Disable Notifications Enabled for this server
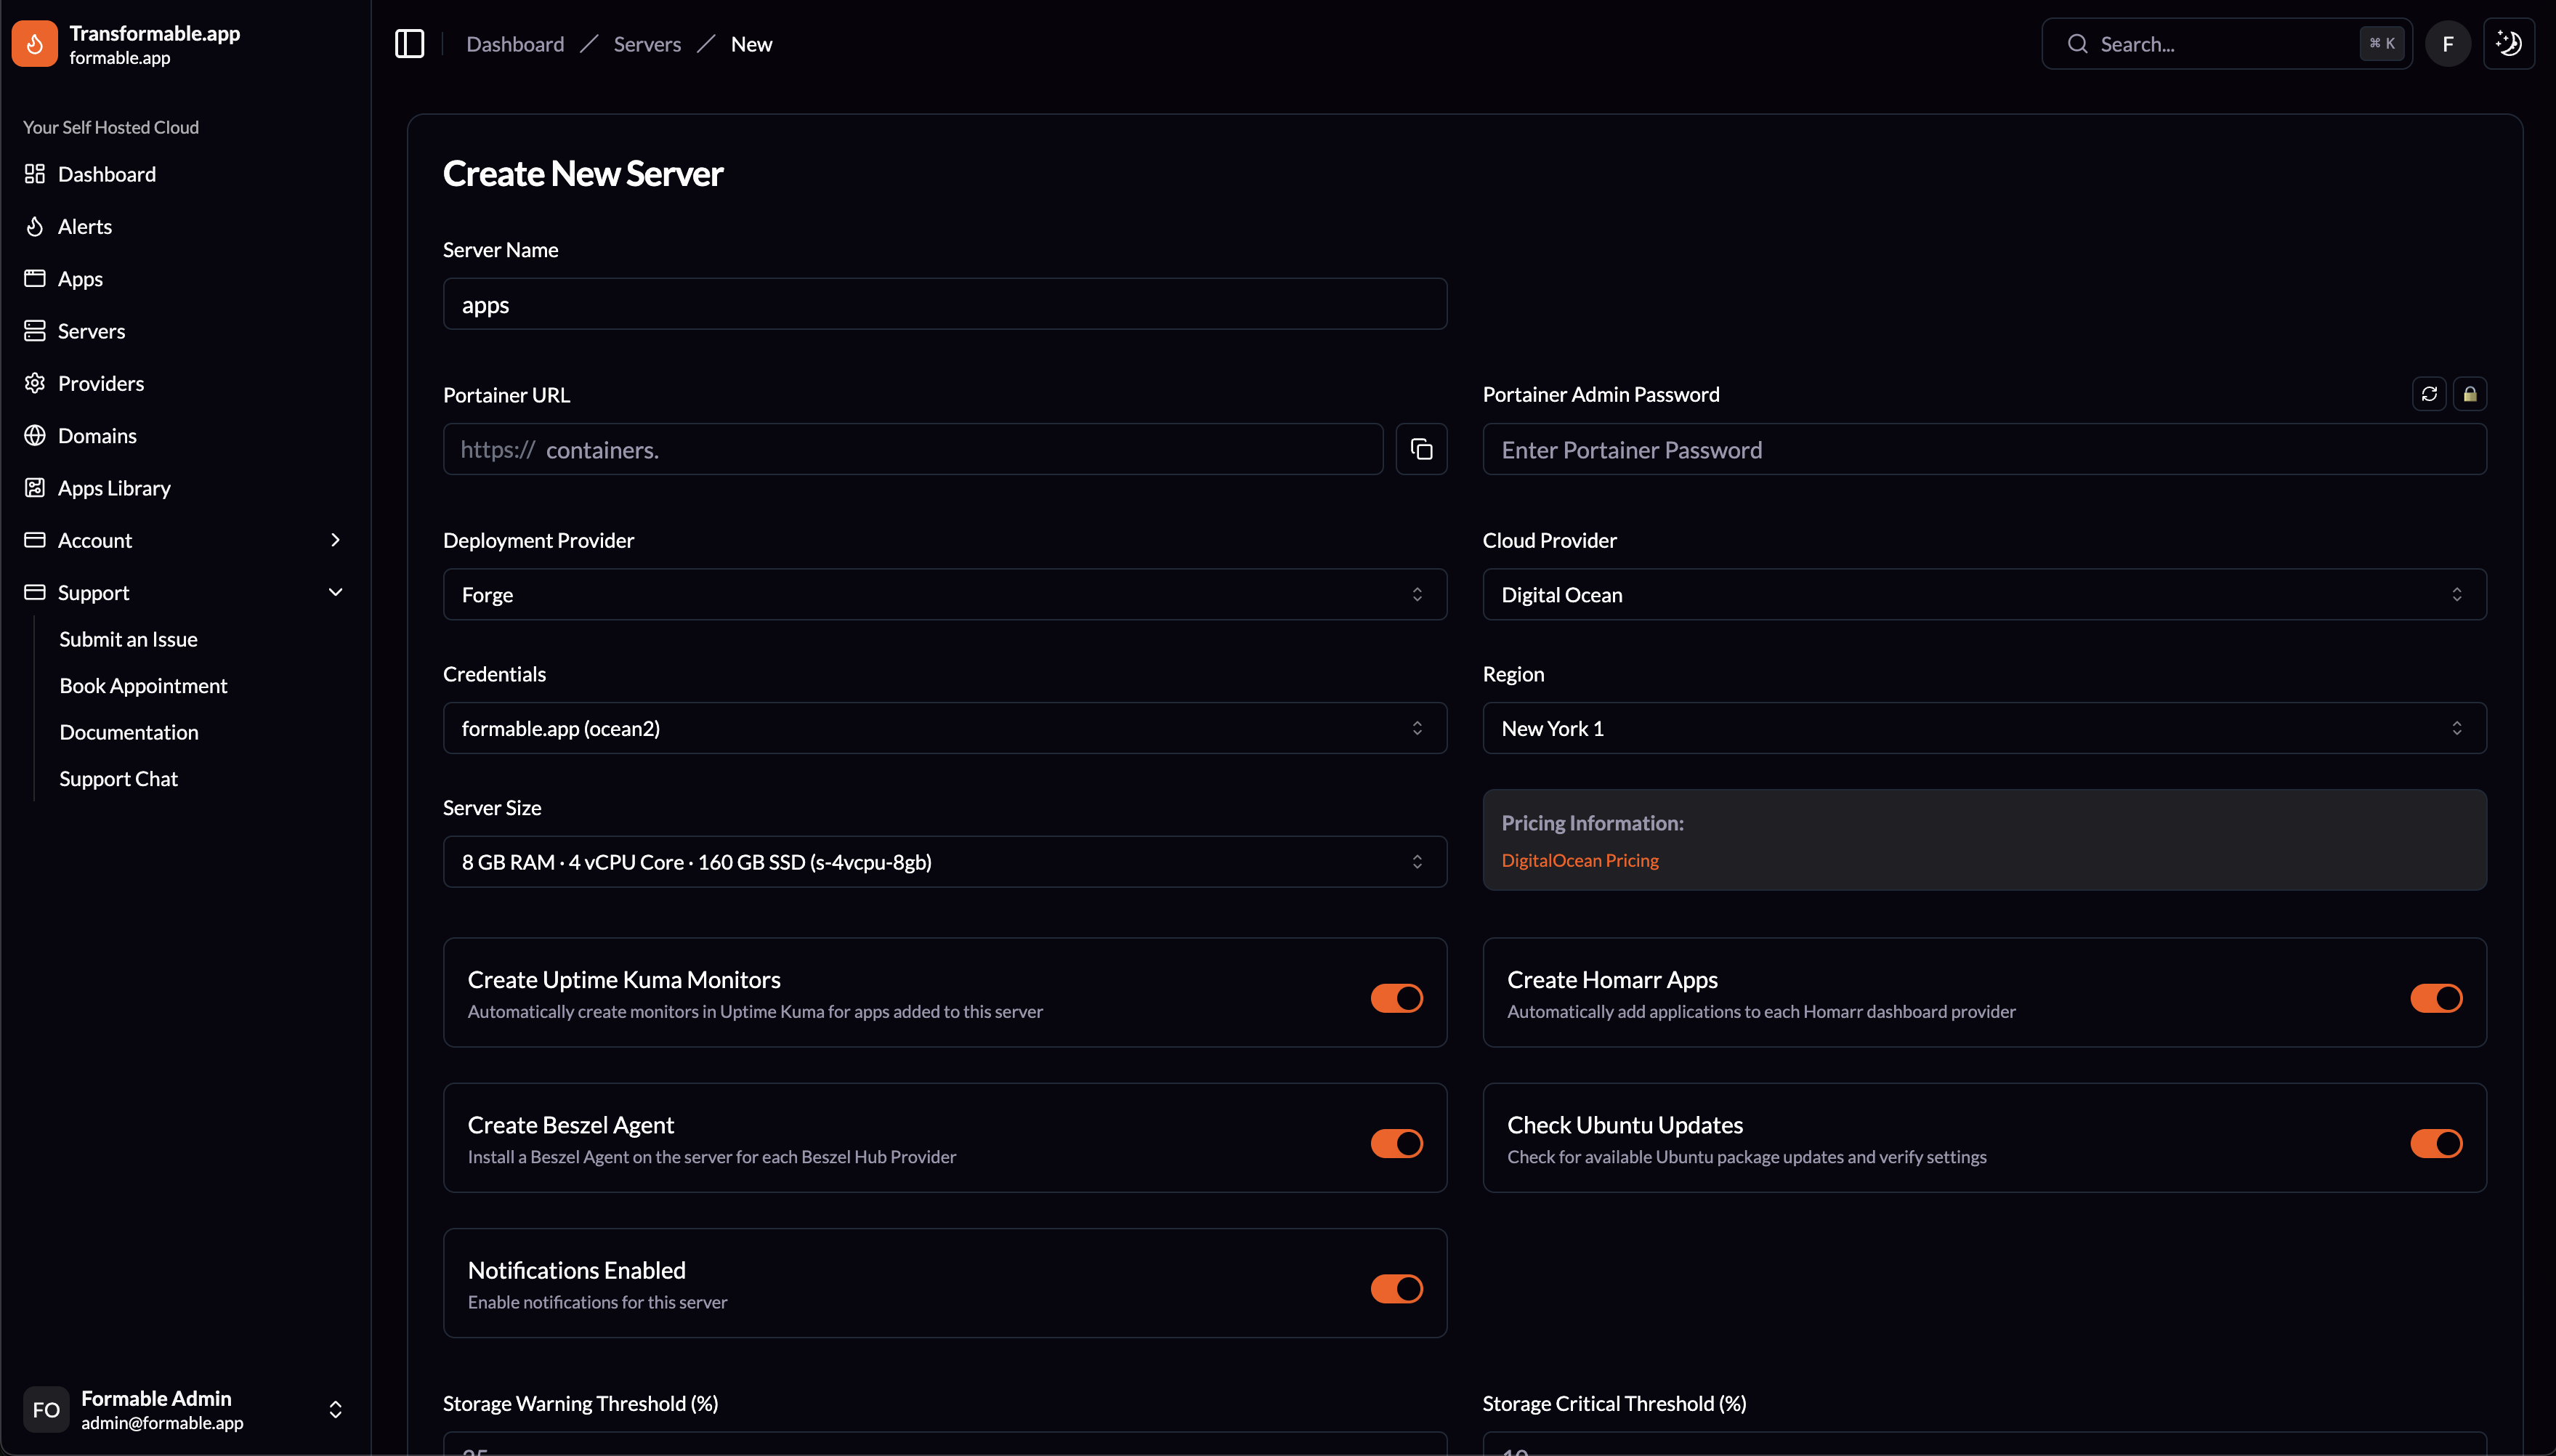This screenshot has width=2556, height=1456. [1396, 1288]
